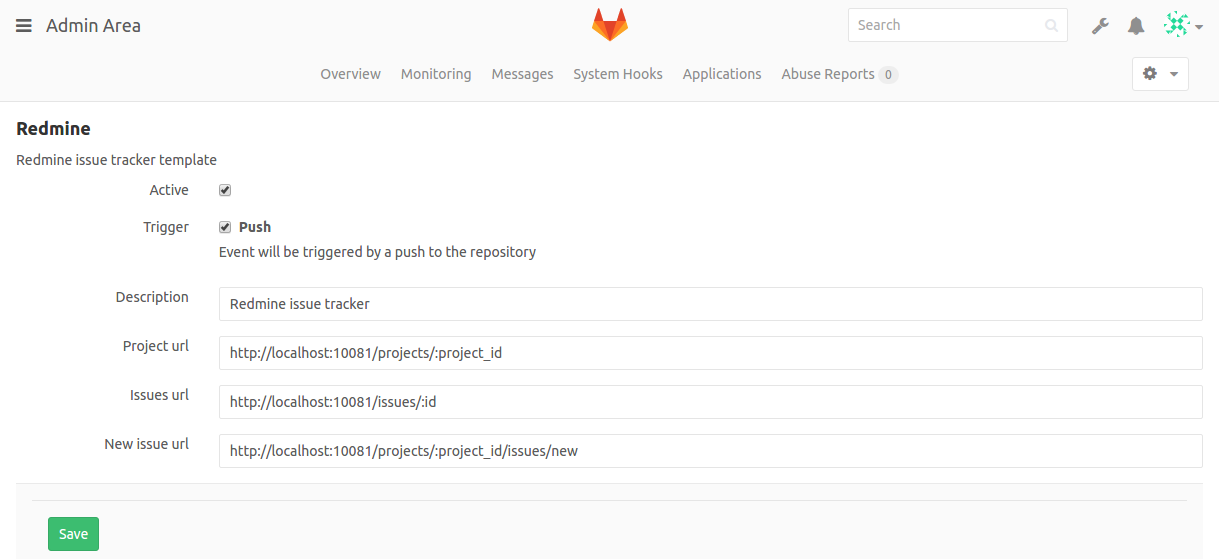Open the Overview tab

tap(350, 74)
